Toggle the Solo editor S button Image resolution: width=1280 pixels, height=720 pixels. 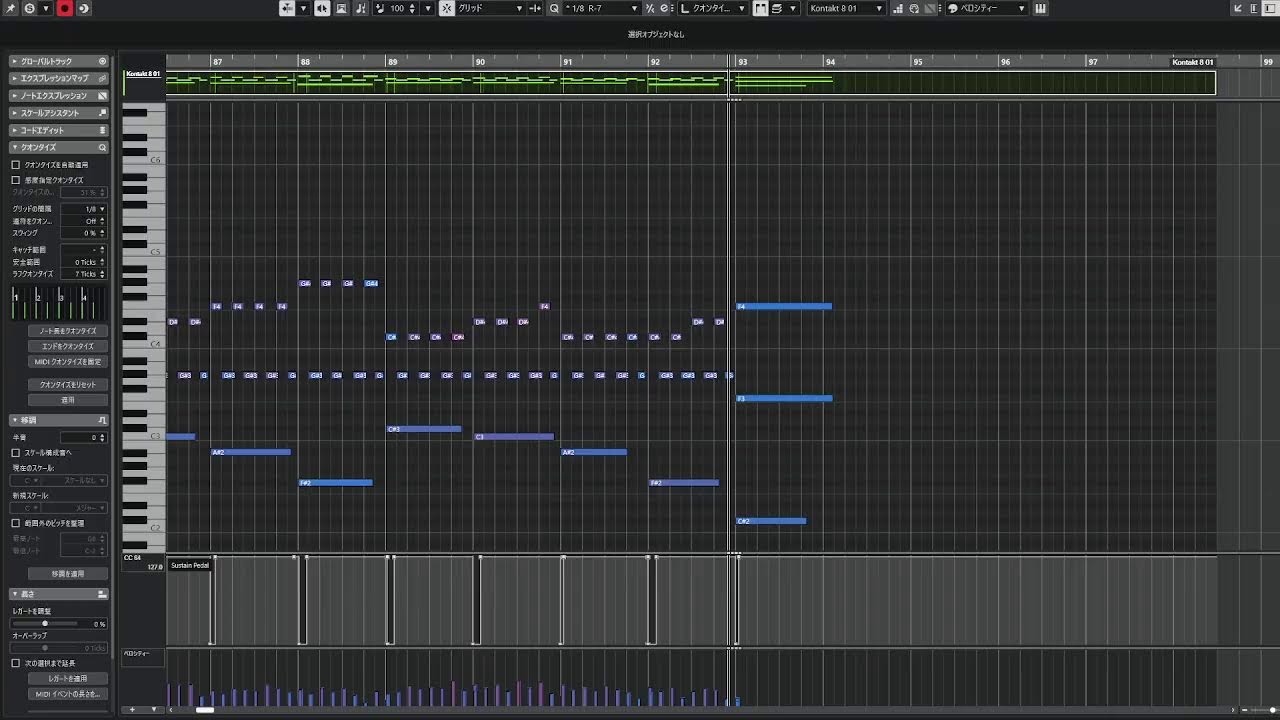(x=29, y=8)
